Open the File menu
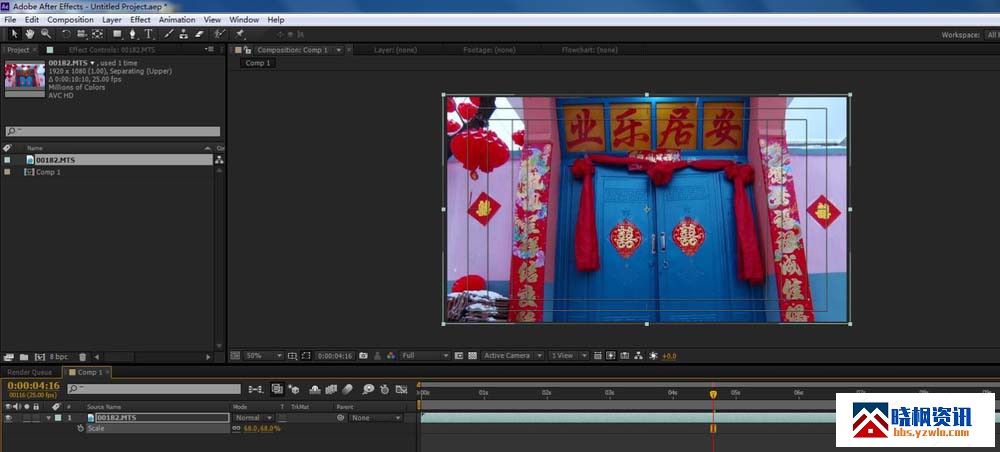This screenshot has height=452, width=1000. (10, 20)
